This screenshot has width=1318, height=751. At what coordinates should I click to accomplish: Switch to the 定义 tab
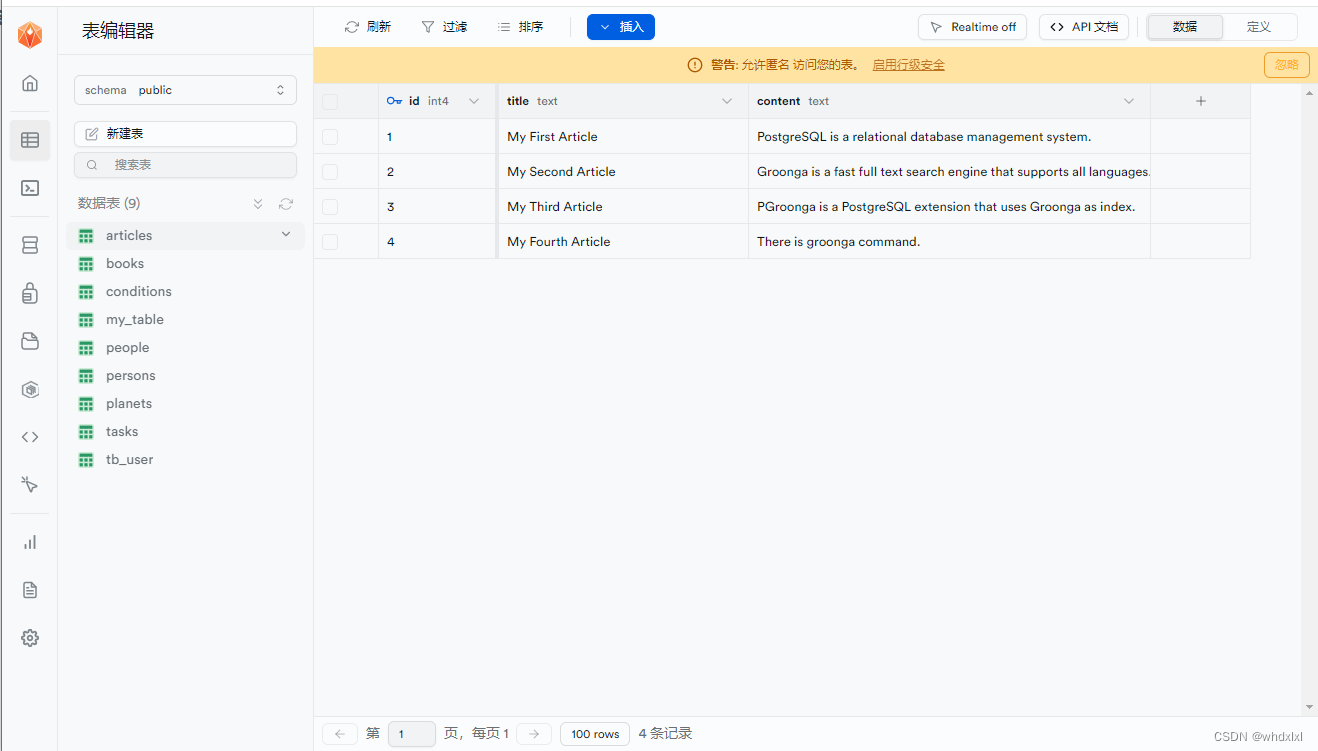(1261, 26)
